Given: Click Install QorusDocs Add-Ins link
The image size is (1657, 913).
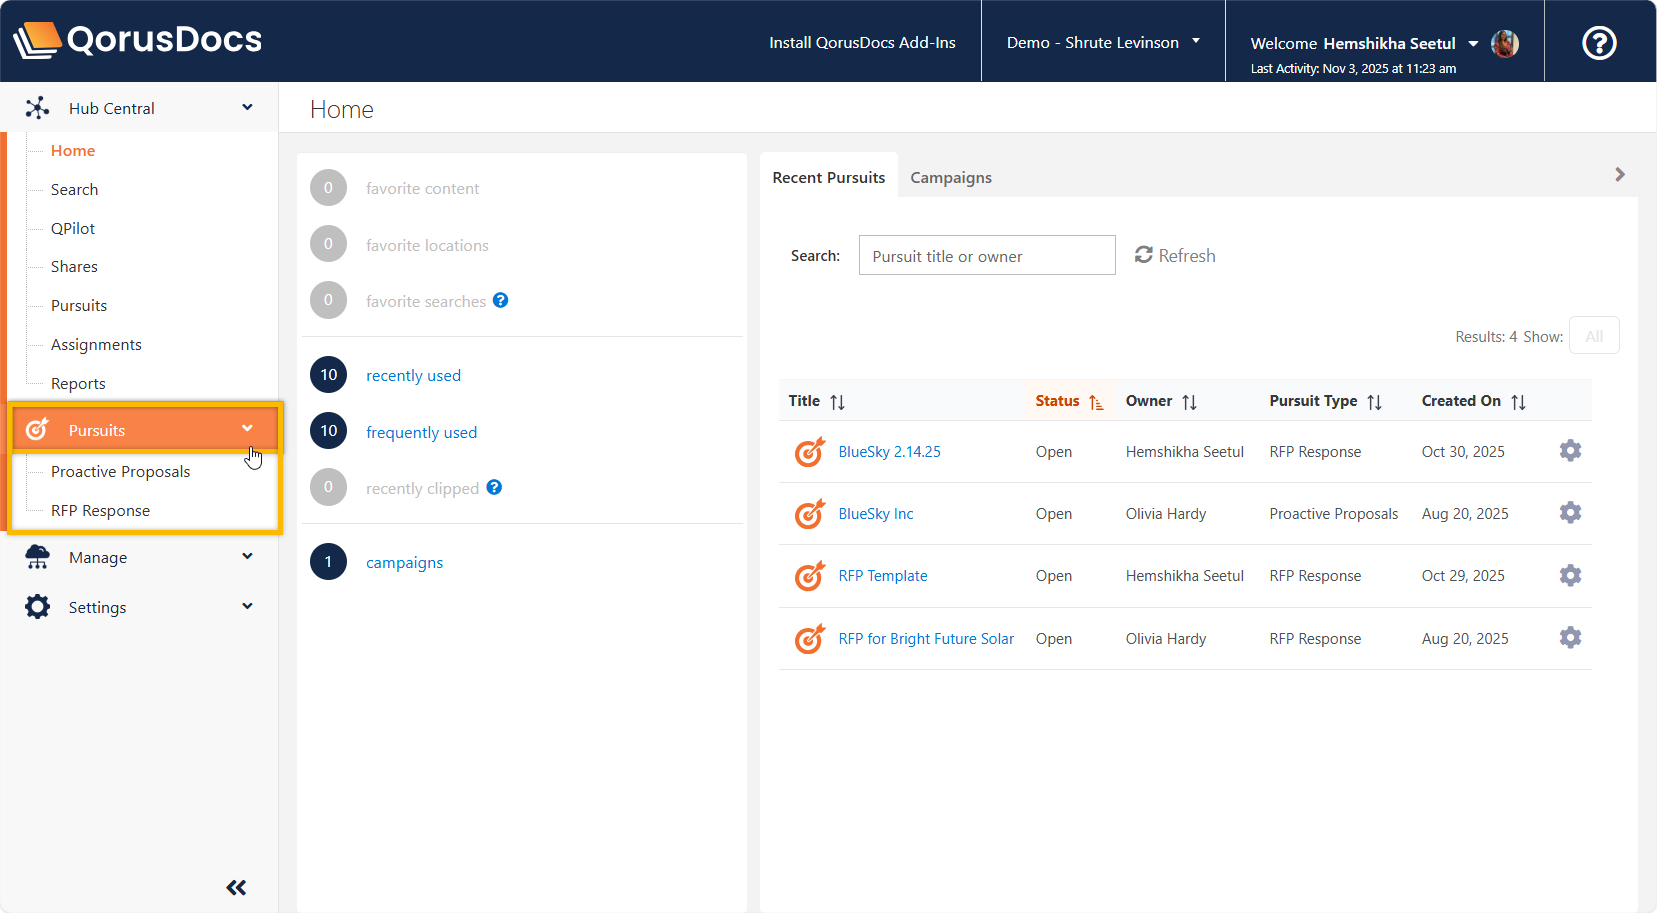Looking at the screenshot, I should coord(862,42).
